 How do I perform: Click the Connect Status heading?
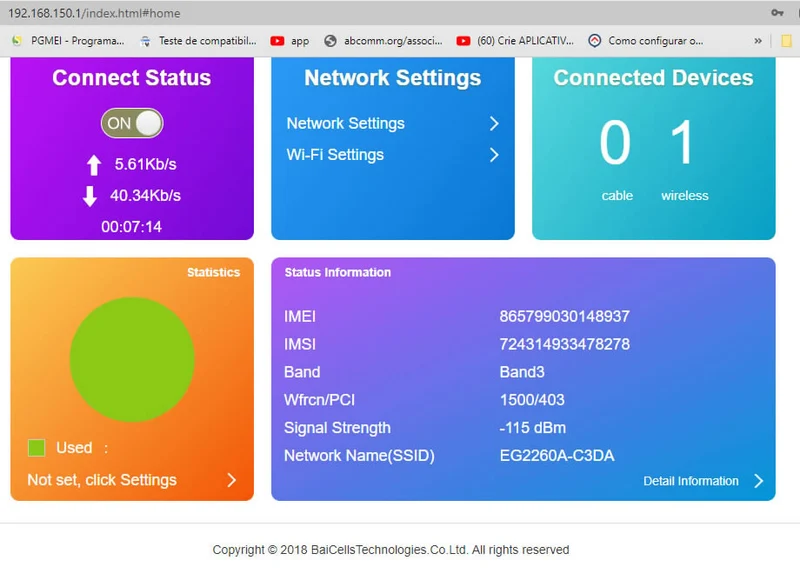click(132, 78)
